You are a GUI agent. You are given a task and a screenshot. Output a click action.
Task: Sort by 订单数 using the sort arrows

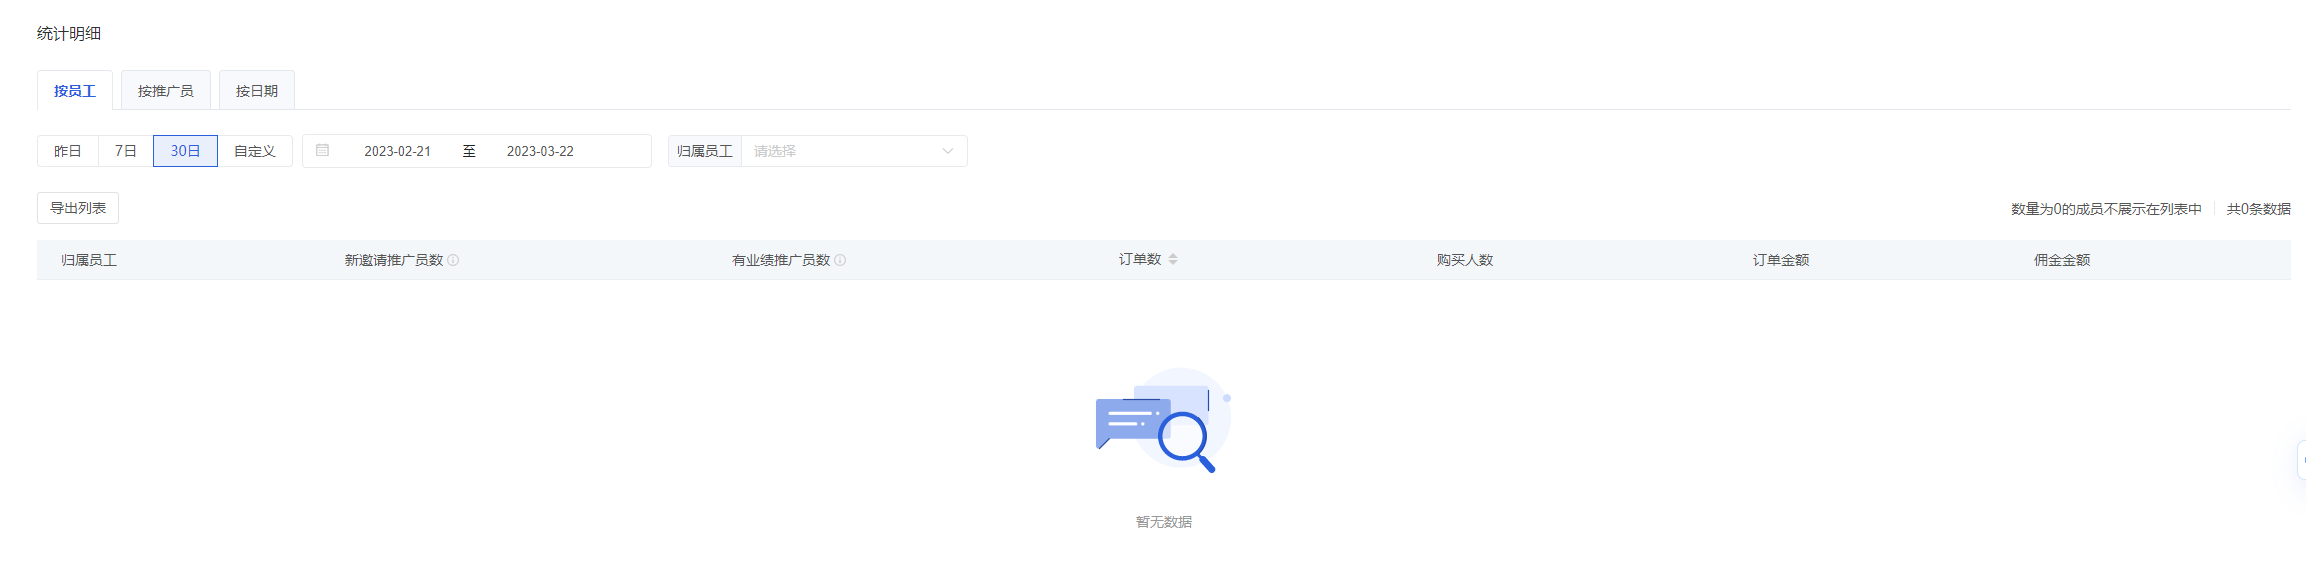1173,259
